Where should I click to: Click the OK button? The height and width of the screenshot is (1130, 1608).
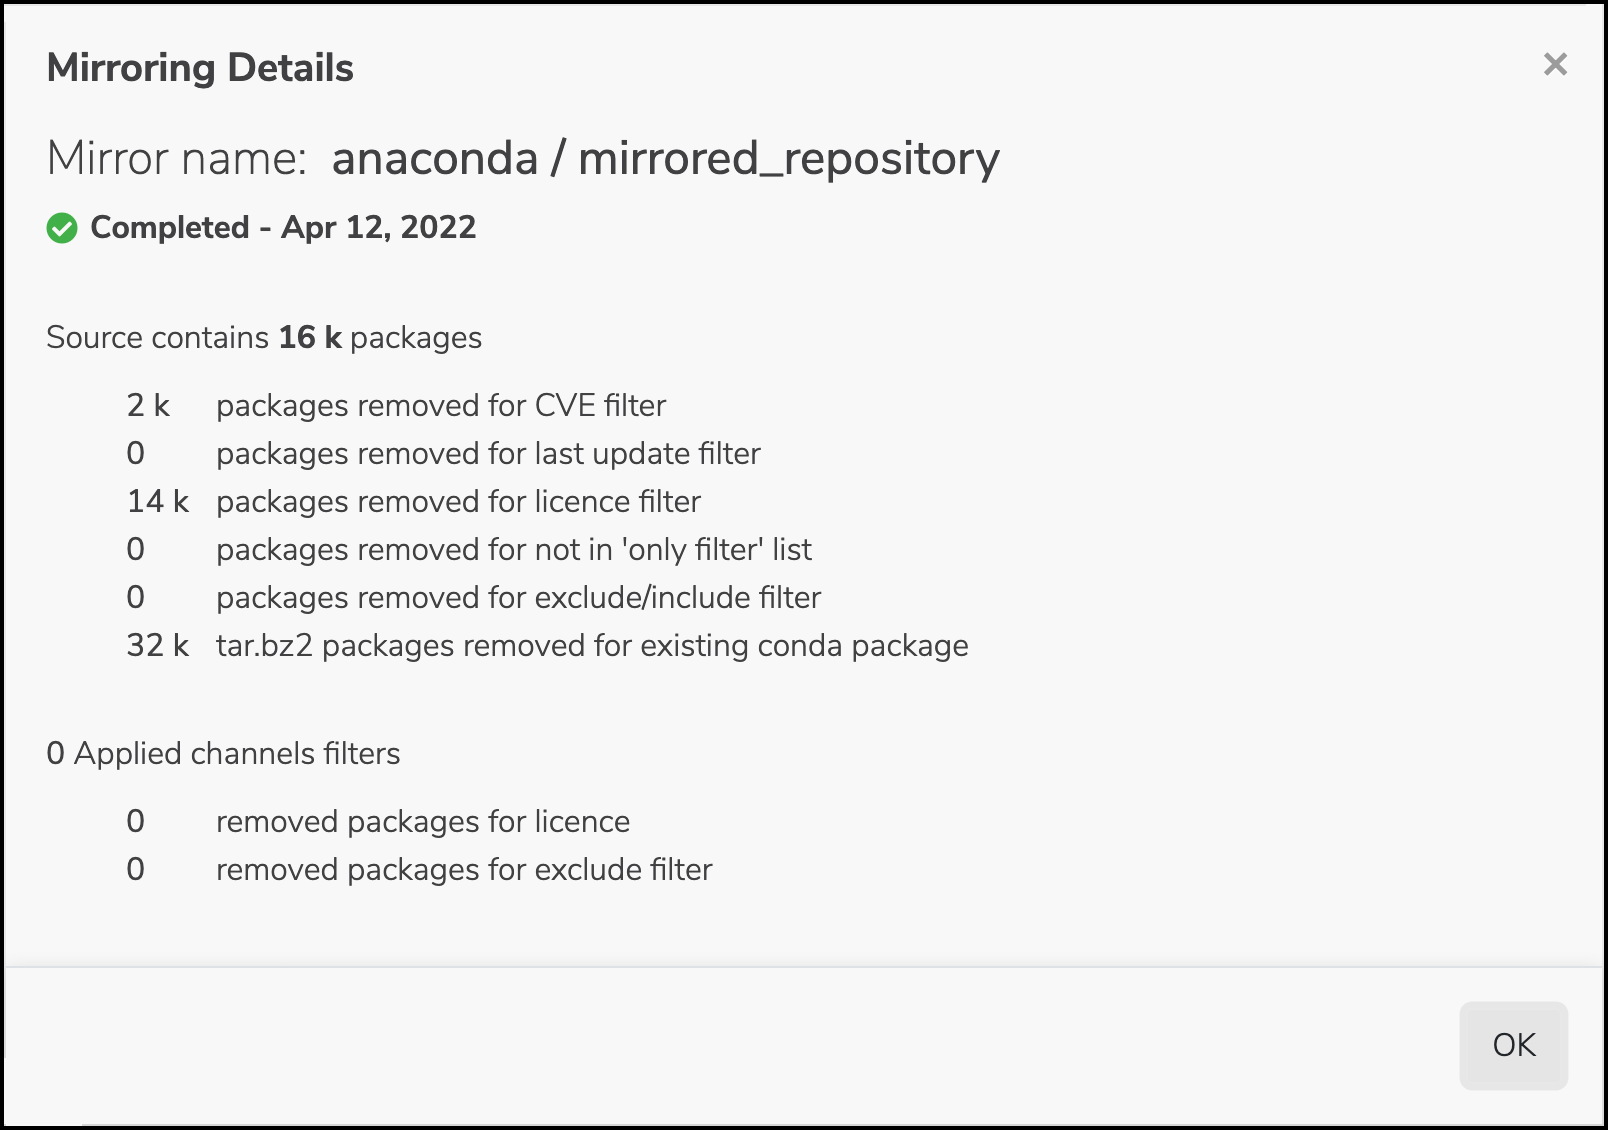click(x=1514, y=1045)
